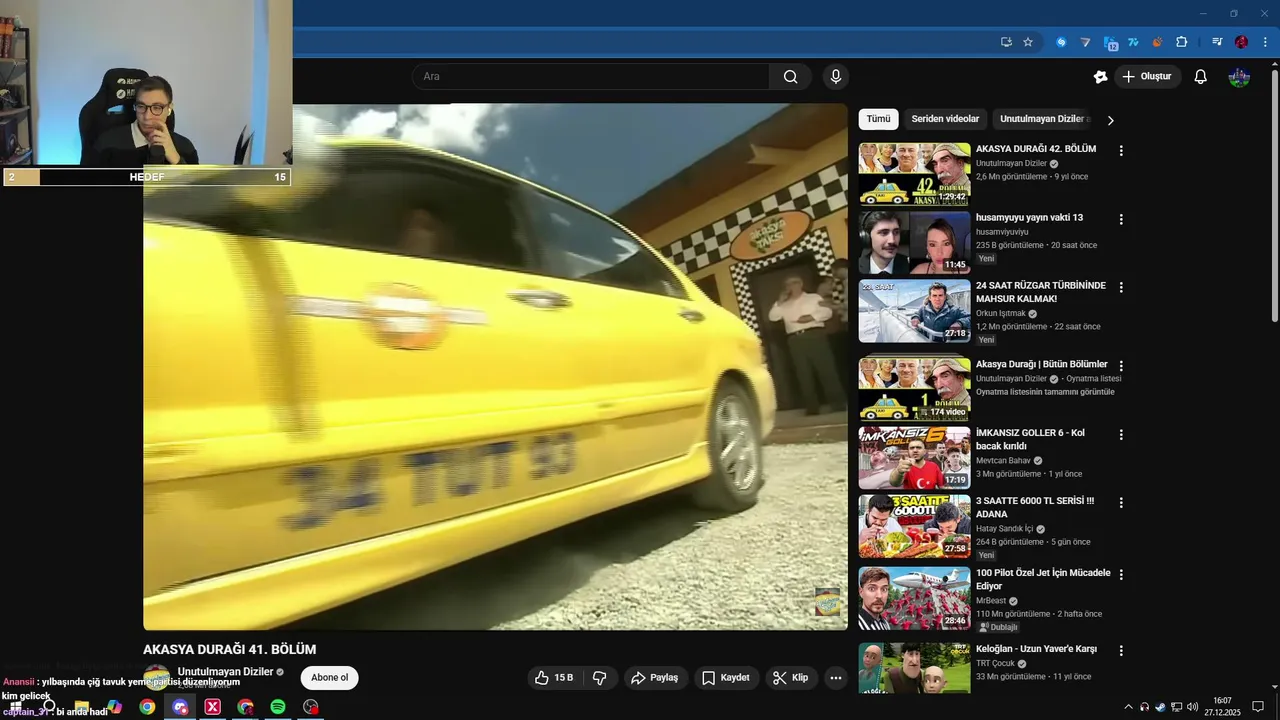Open the 174 video playlist thumbnail
1280x720 pixels.
click(x=914, y=389)
